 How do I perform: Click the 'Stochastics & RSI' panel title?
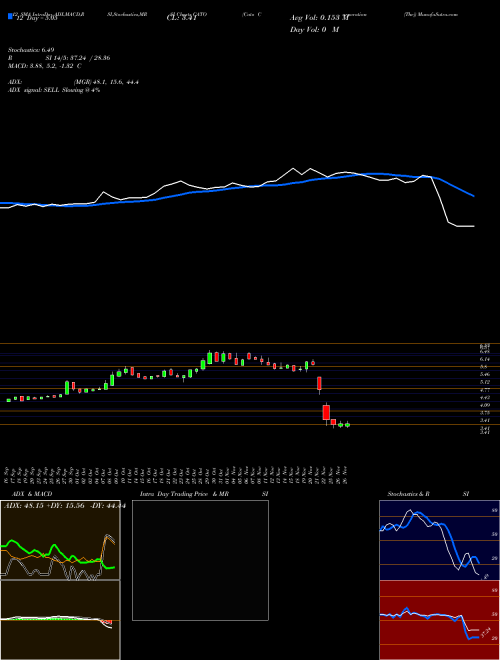[428, 494]
